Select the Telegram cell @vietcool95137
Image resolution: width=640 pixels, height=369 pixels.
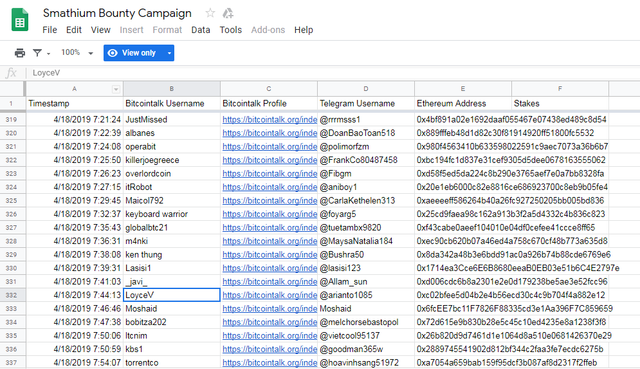(366, 336)
